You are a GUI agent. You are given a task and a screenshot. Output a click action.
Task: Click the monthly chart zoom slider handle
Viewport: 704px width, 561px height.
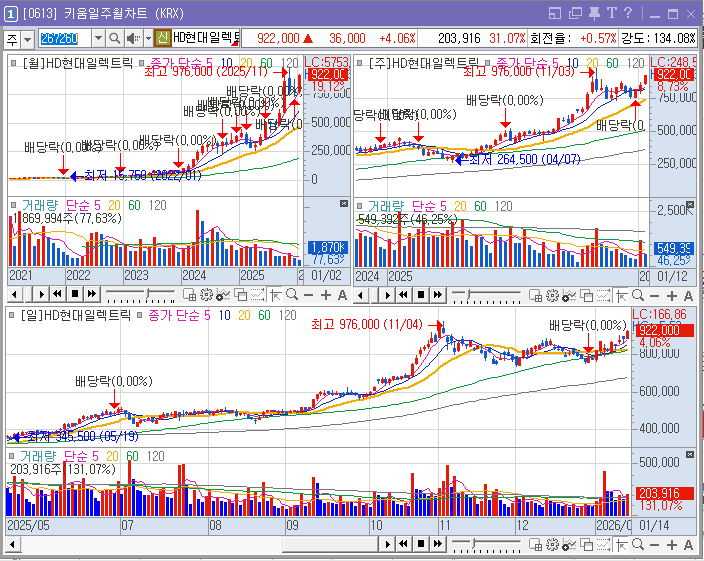pos(147,294)
